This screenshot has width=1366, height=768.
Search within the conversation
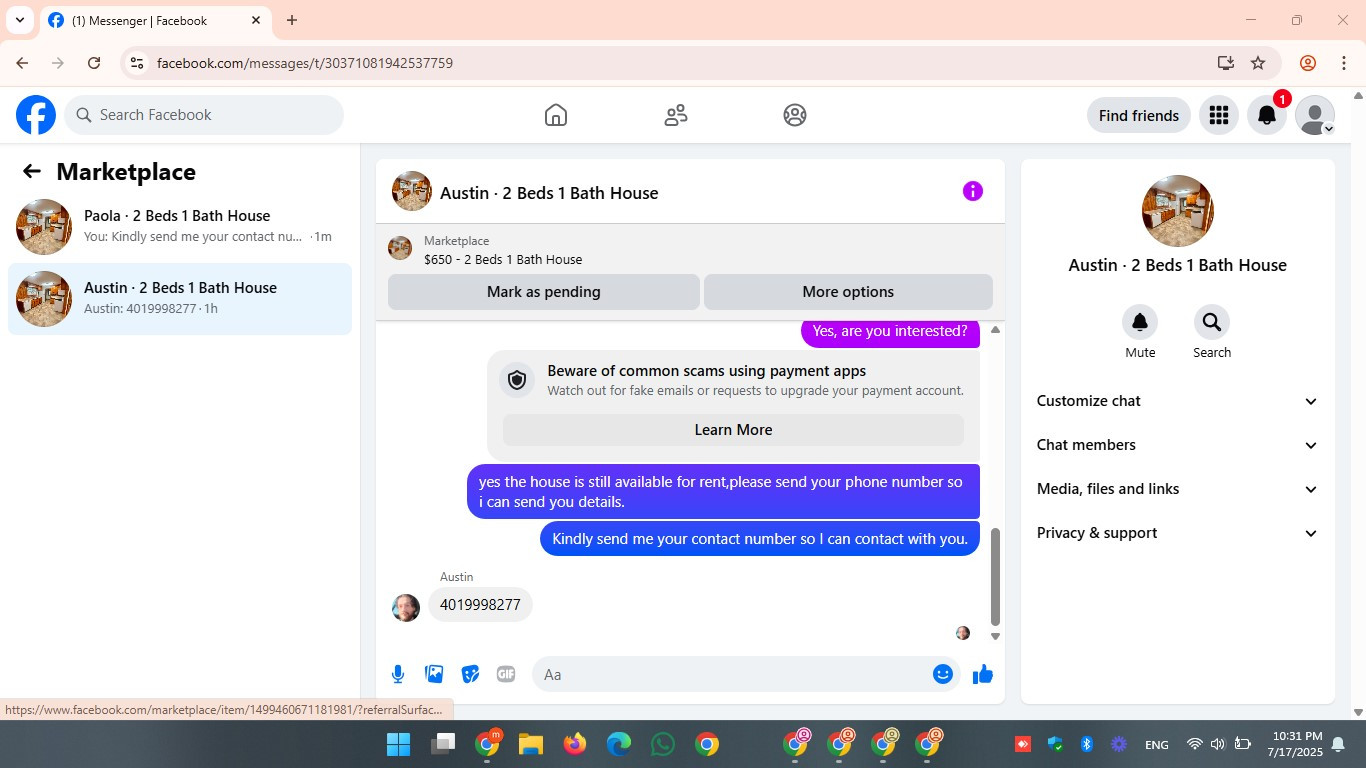pyautogui.click(x=1212, y=322)
